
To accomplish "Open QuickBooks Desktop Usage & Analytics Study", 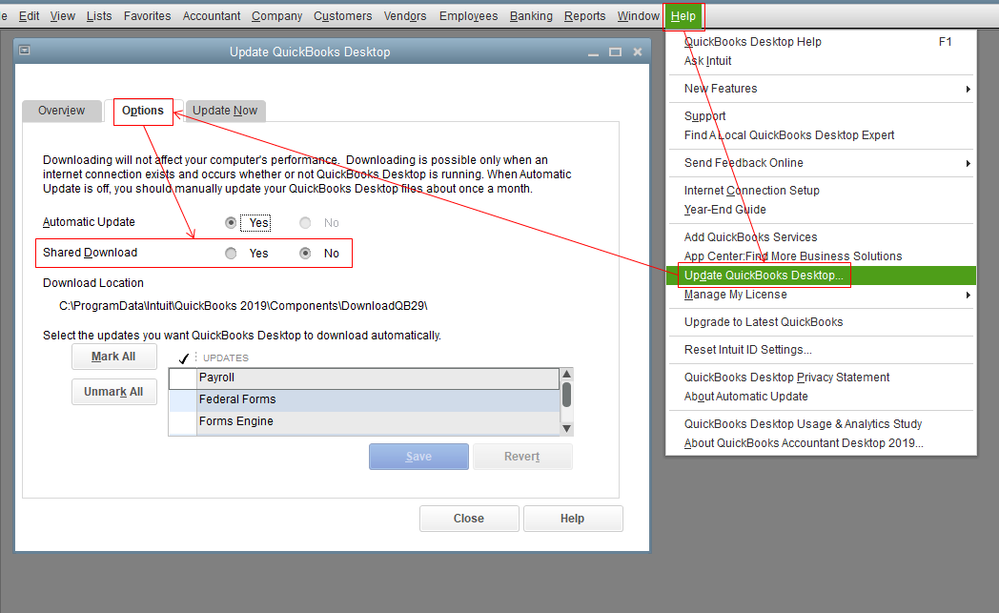I will pyautogui.click(x=821, y=424).
